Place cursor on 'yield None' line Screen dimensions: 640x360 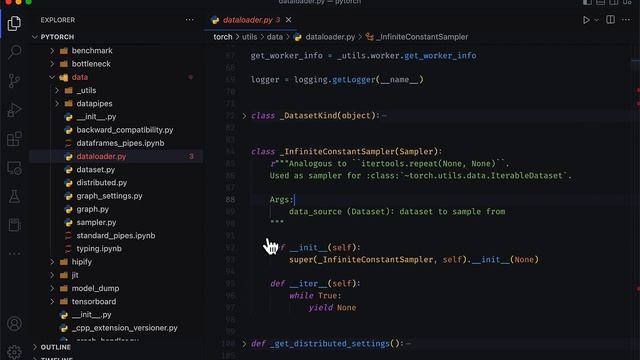(332, 307)
